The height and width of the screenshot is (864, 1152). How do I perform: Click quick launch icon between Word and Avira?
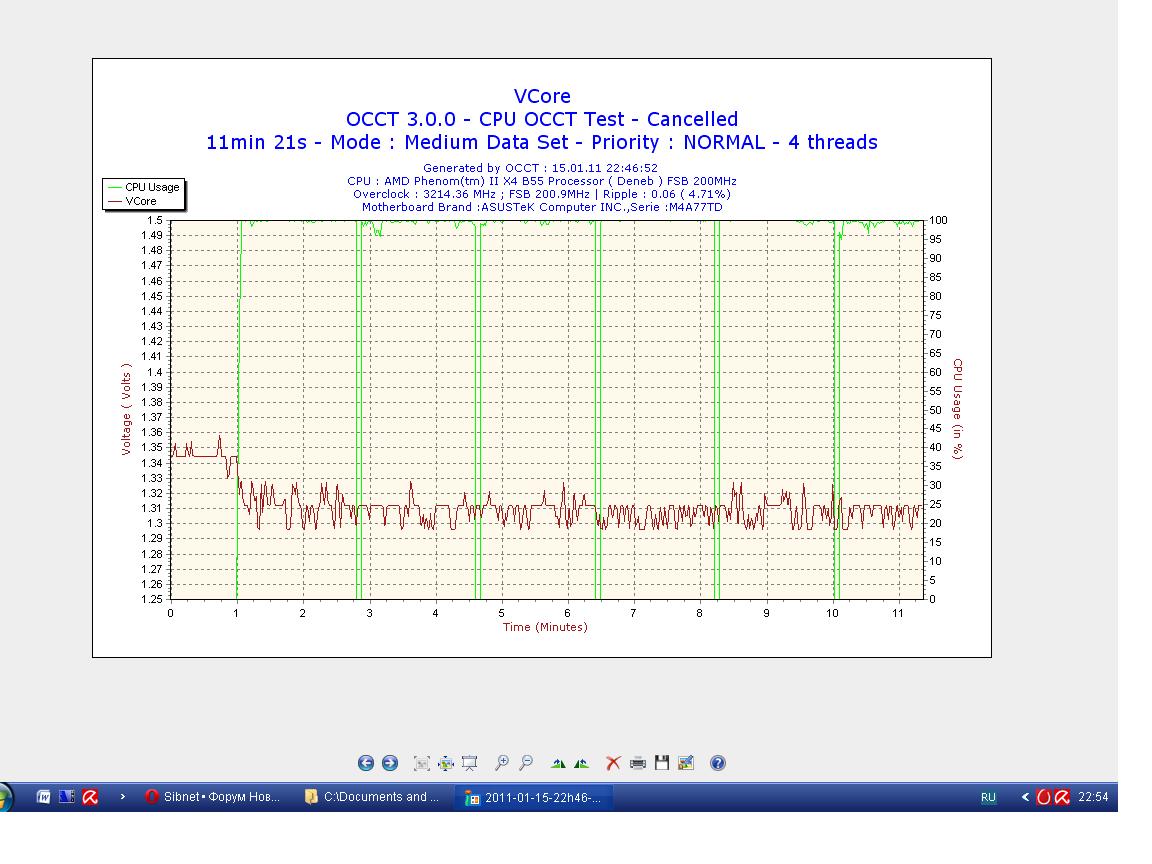click(x=67, y=797)
